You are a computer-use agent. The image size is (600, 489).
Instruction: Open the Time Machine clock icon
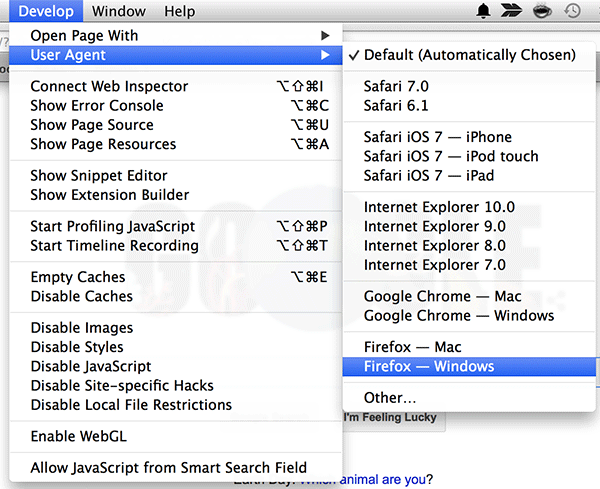(x=572, y=12)
